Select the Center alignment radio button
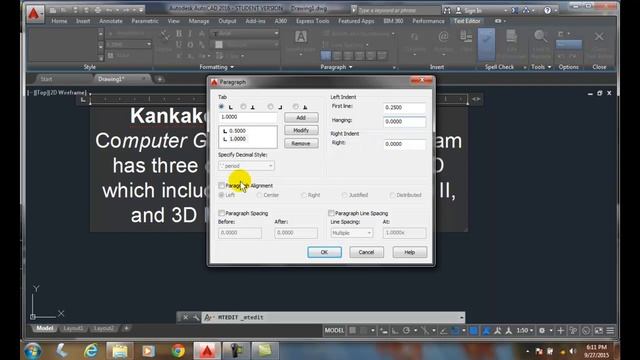 [259, 195]
